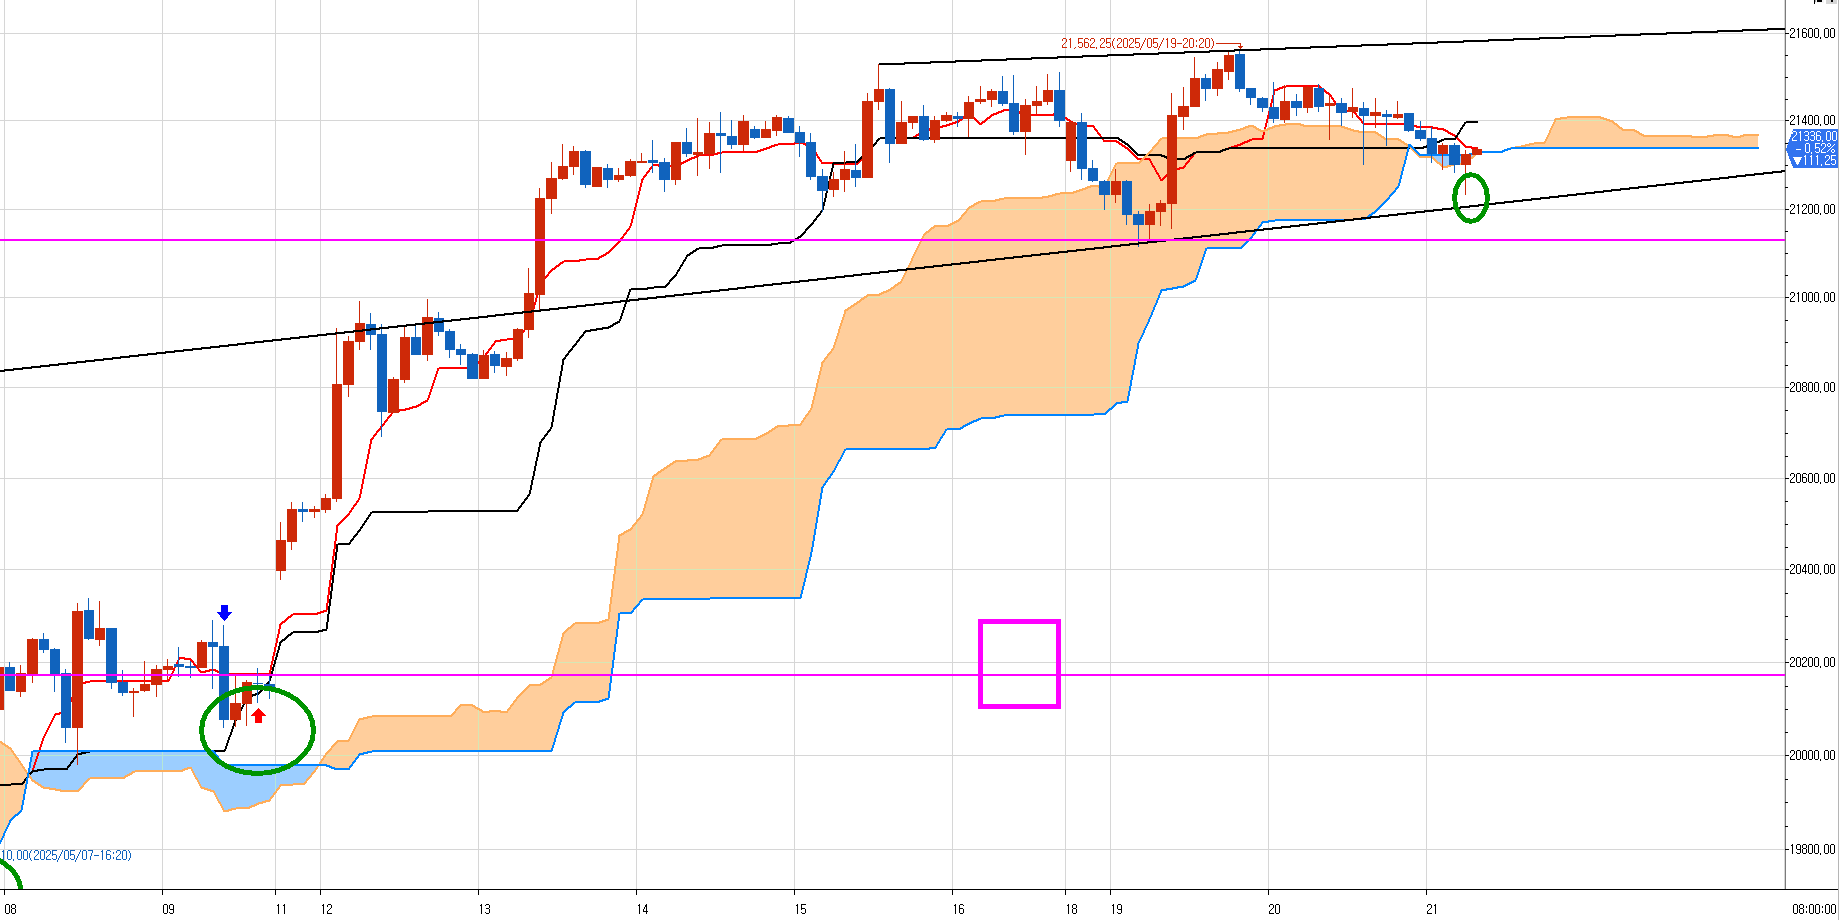Click the low price label dated 2025/05/07-16:20
Viewport: 1839px width, 920px height.
[x=65, y=855]
